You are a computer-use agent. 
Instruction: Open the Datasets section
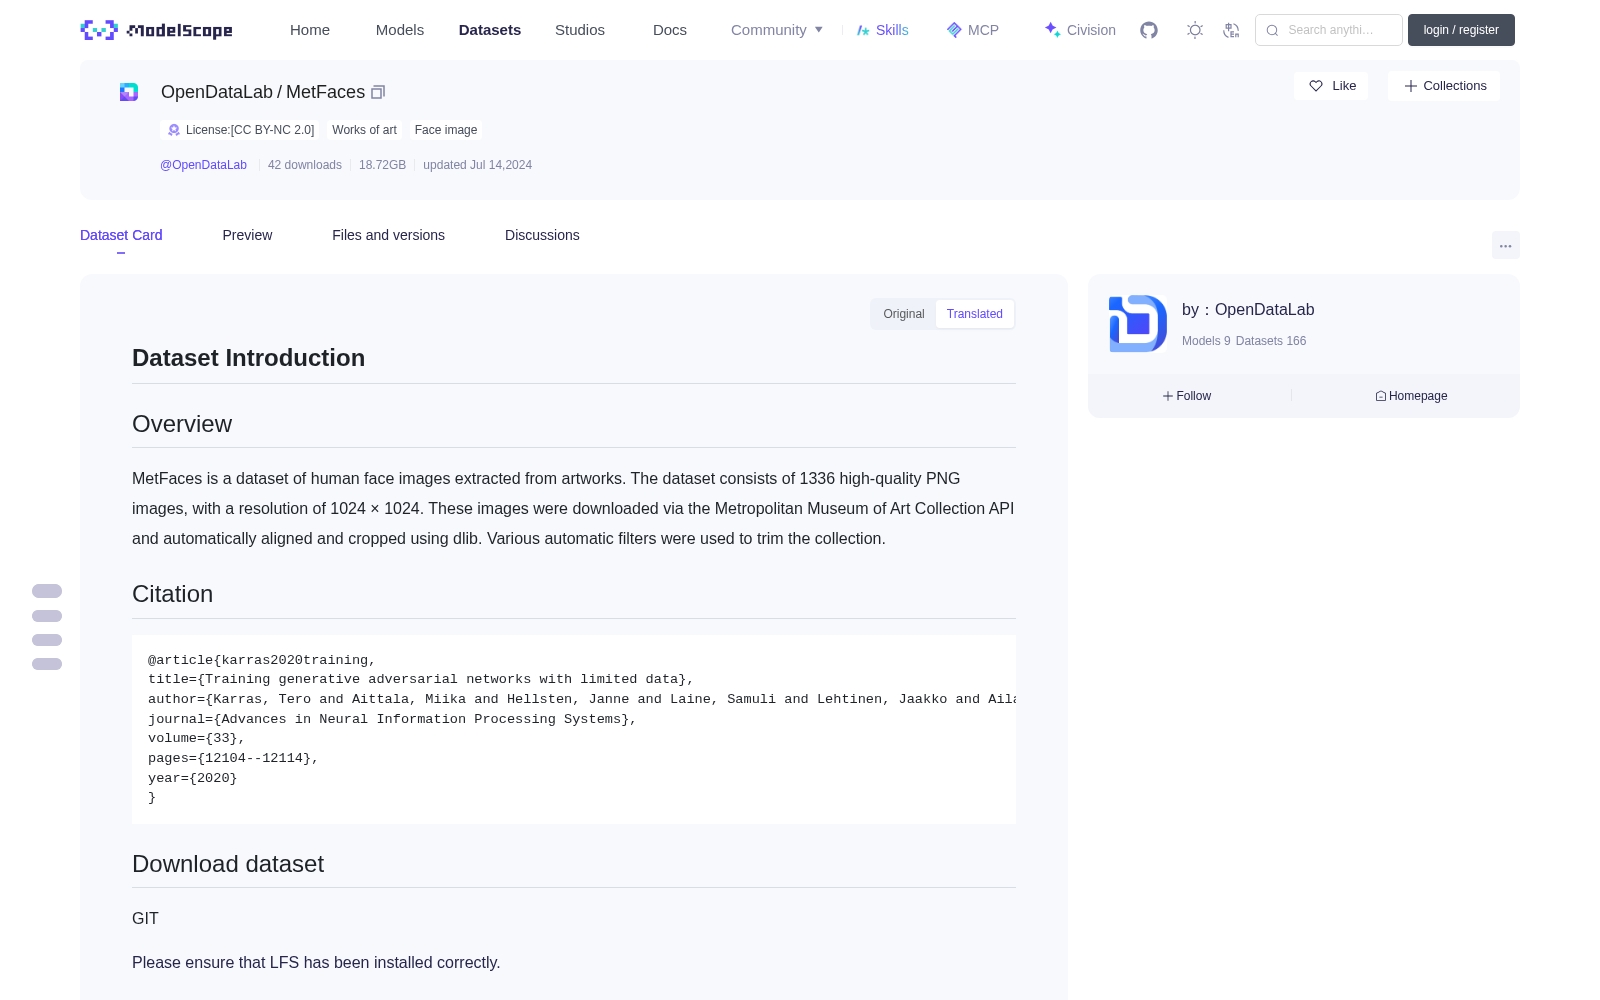pyautogui.click(x=490, y=30)
